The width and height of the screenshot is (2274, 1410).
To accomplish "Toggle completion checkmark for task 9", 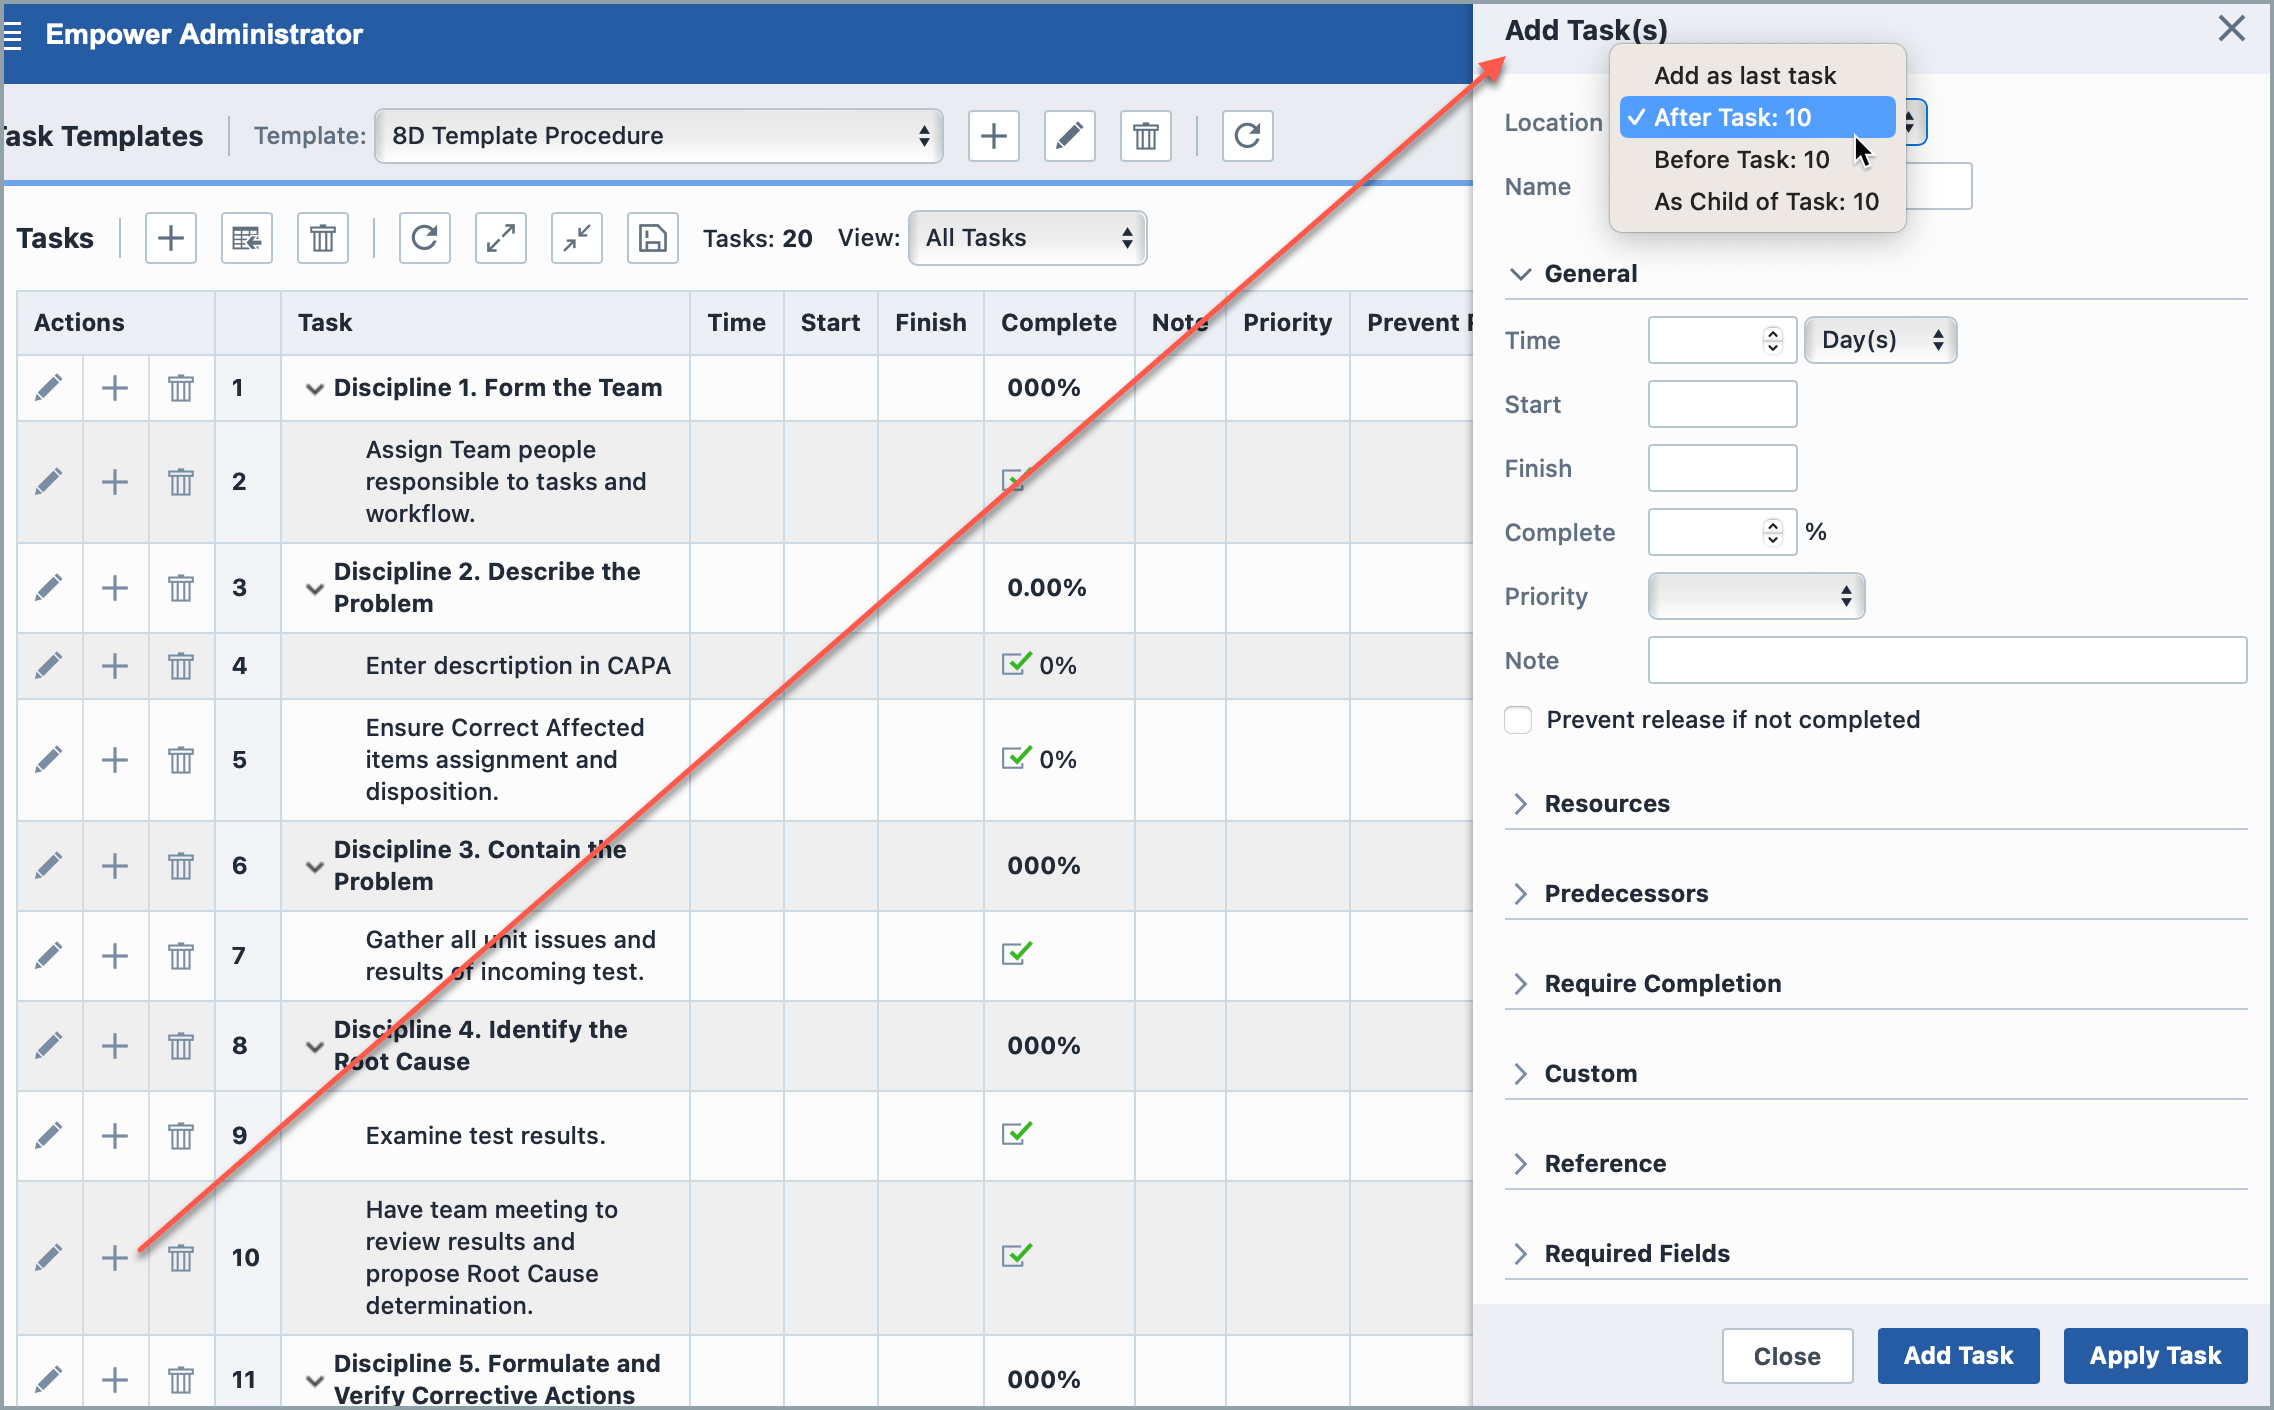I will [1016, 1134].
